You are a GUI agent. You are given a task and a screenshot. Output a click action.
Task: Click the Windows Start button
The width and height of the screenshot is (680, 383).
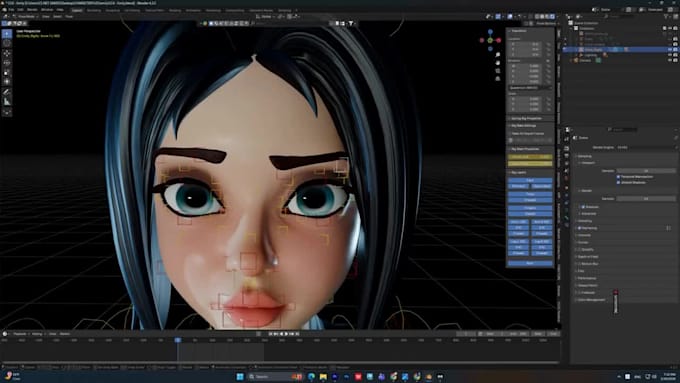pos(240,376)
